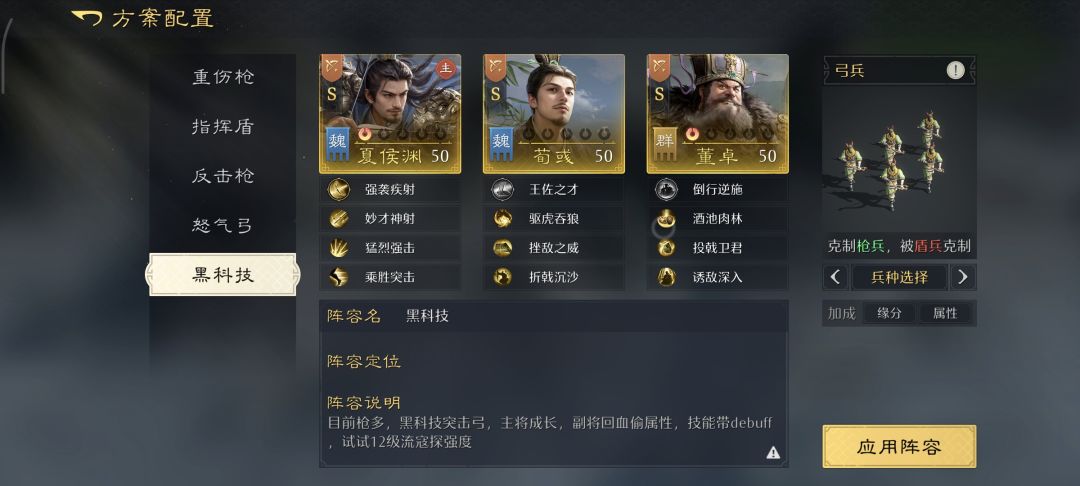Tap the 王佐之才 skill icon
The width and height of the screenshot is (1080, 486).
tap(502, 189)
